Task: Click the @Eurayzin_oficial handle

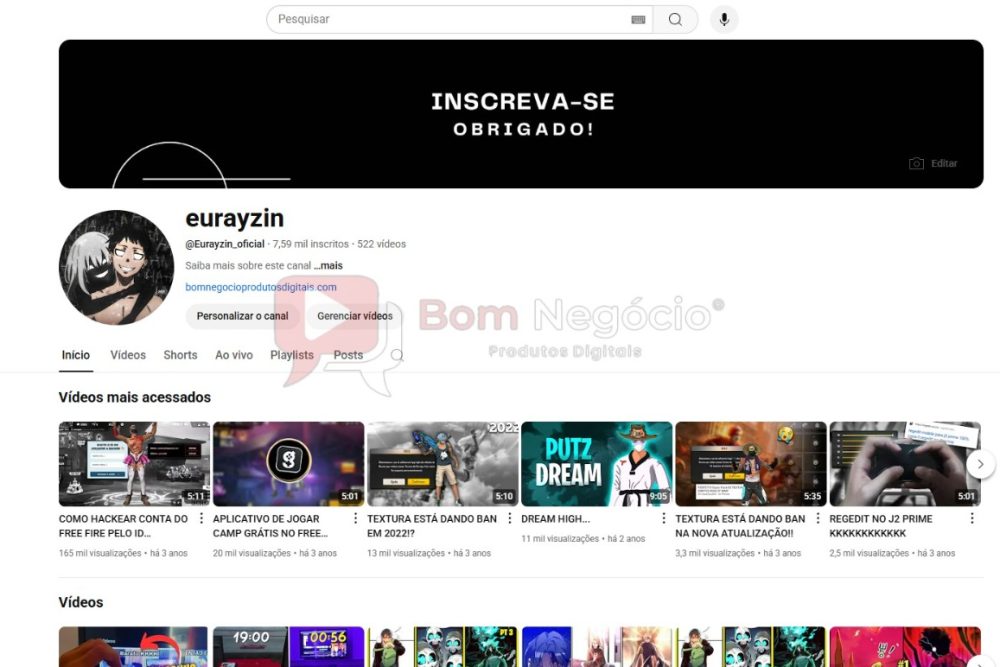Action: [224, 244]
